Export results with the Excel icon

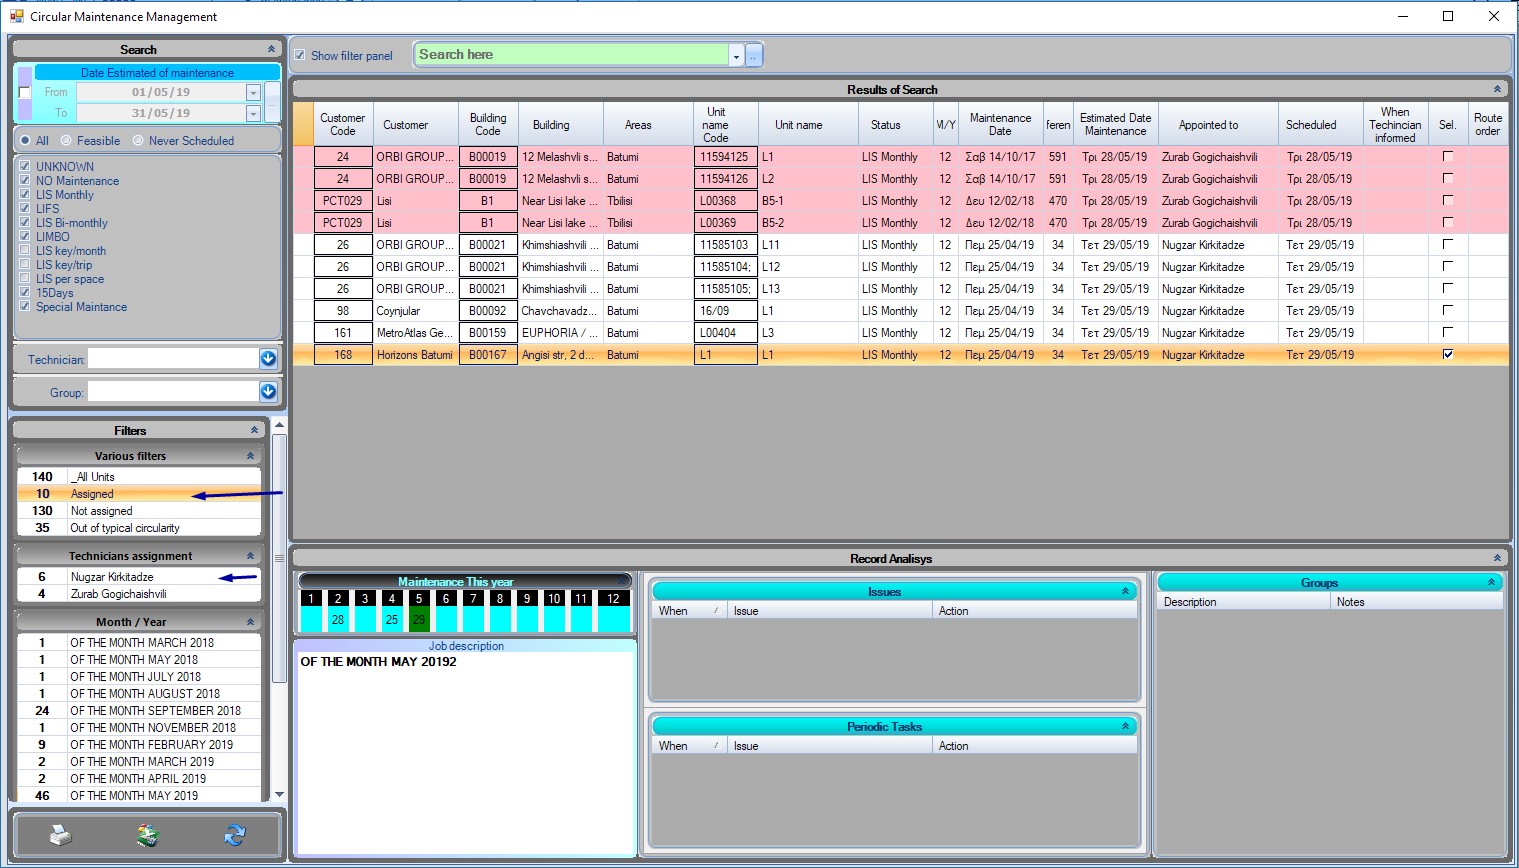tap(148, 835)
